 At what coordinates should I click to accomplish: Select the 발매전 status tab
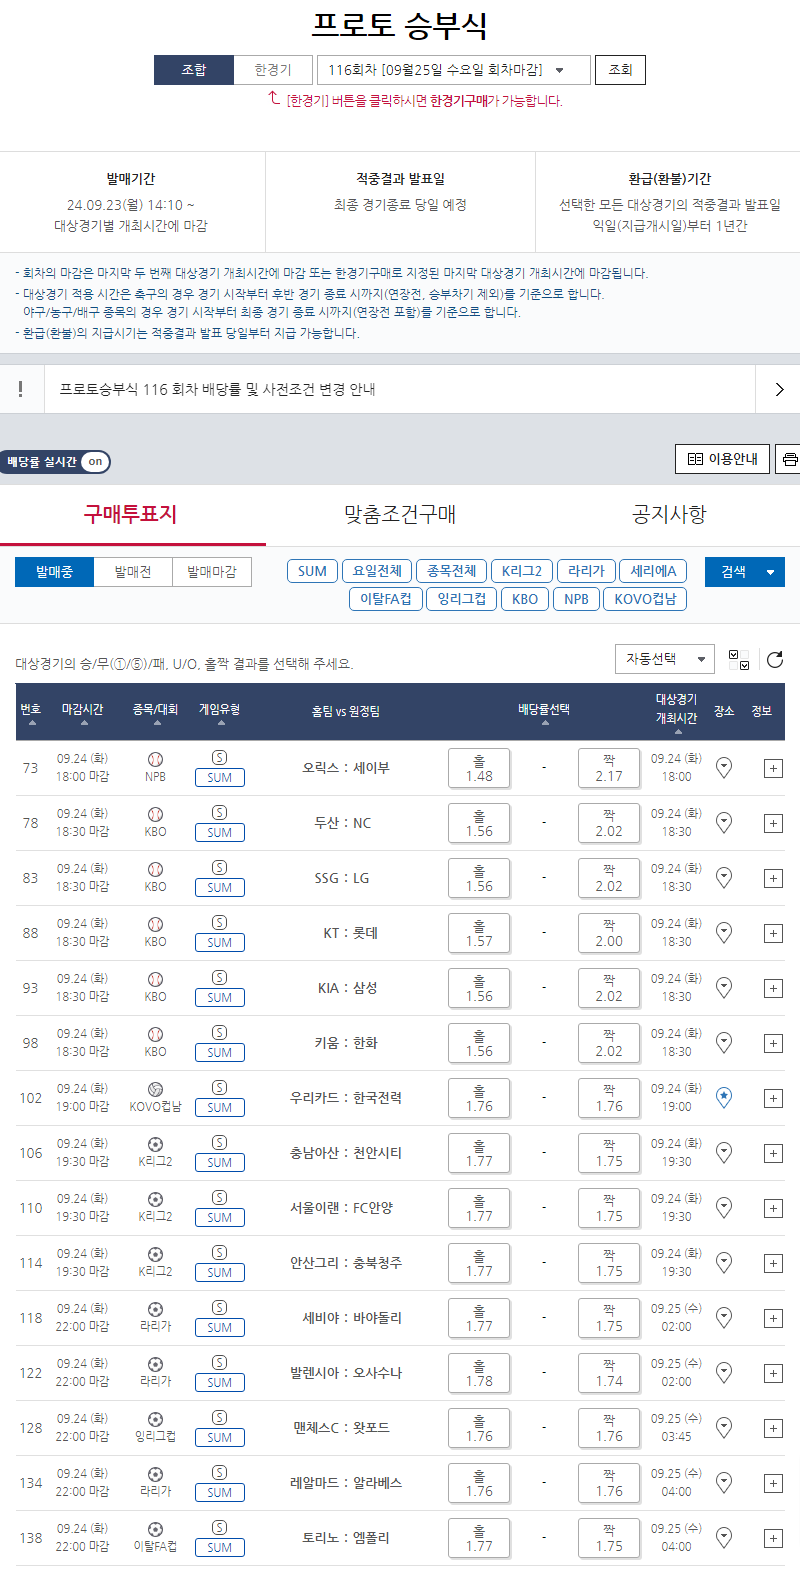133,572
